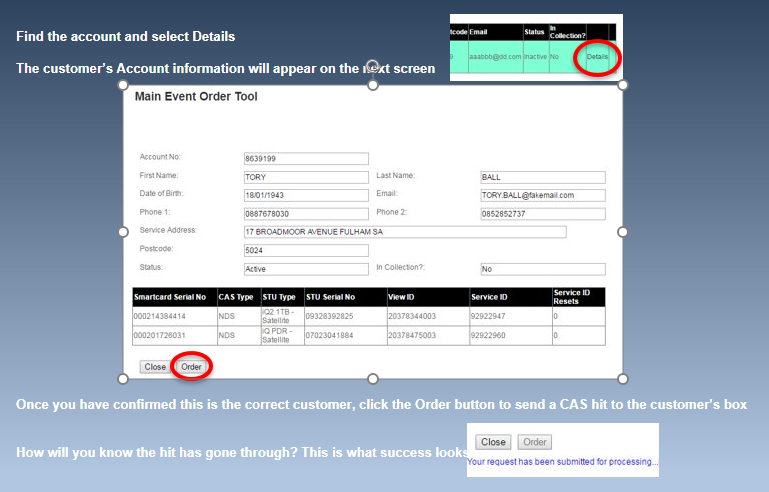Select the Service Address field 17 BROADMOOR AVENUE

pos(405,232)
